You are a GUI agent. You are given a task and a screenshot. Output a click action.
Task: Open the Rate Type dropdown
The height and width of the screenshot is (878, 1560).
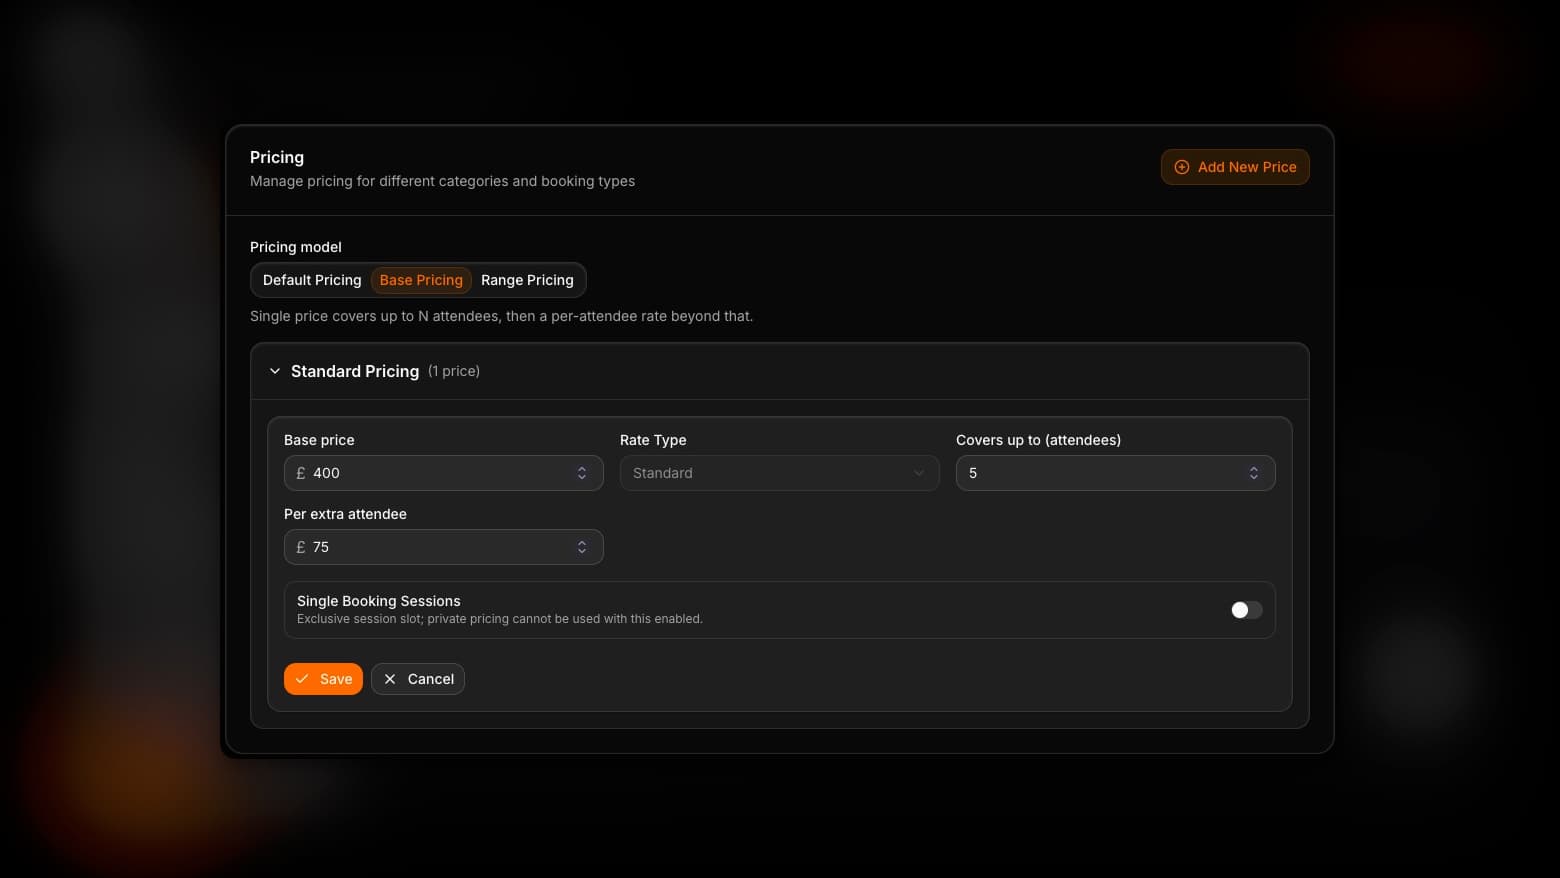click(x=780, y=473)
